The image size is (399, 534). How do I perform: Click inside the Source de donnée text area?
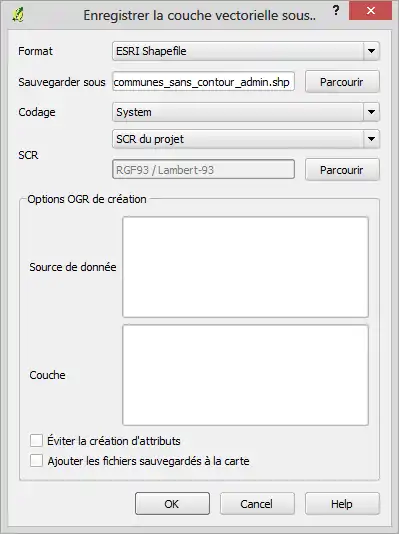tap(245, 267)
